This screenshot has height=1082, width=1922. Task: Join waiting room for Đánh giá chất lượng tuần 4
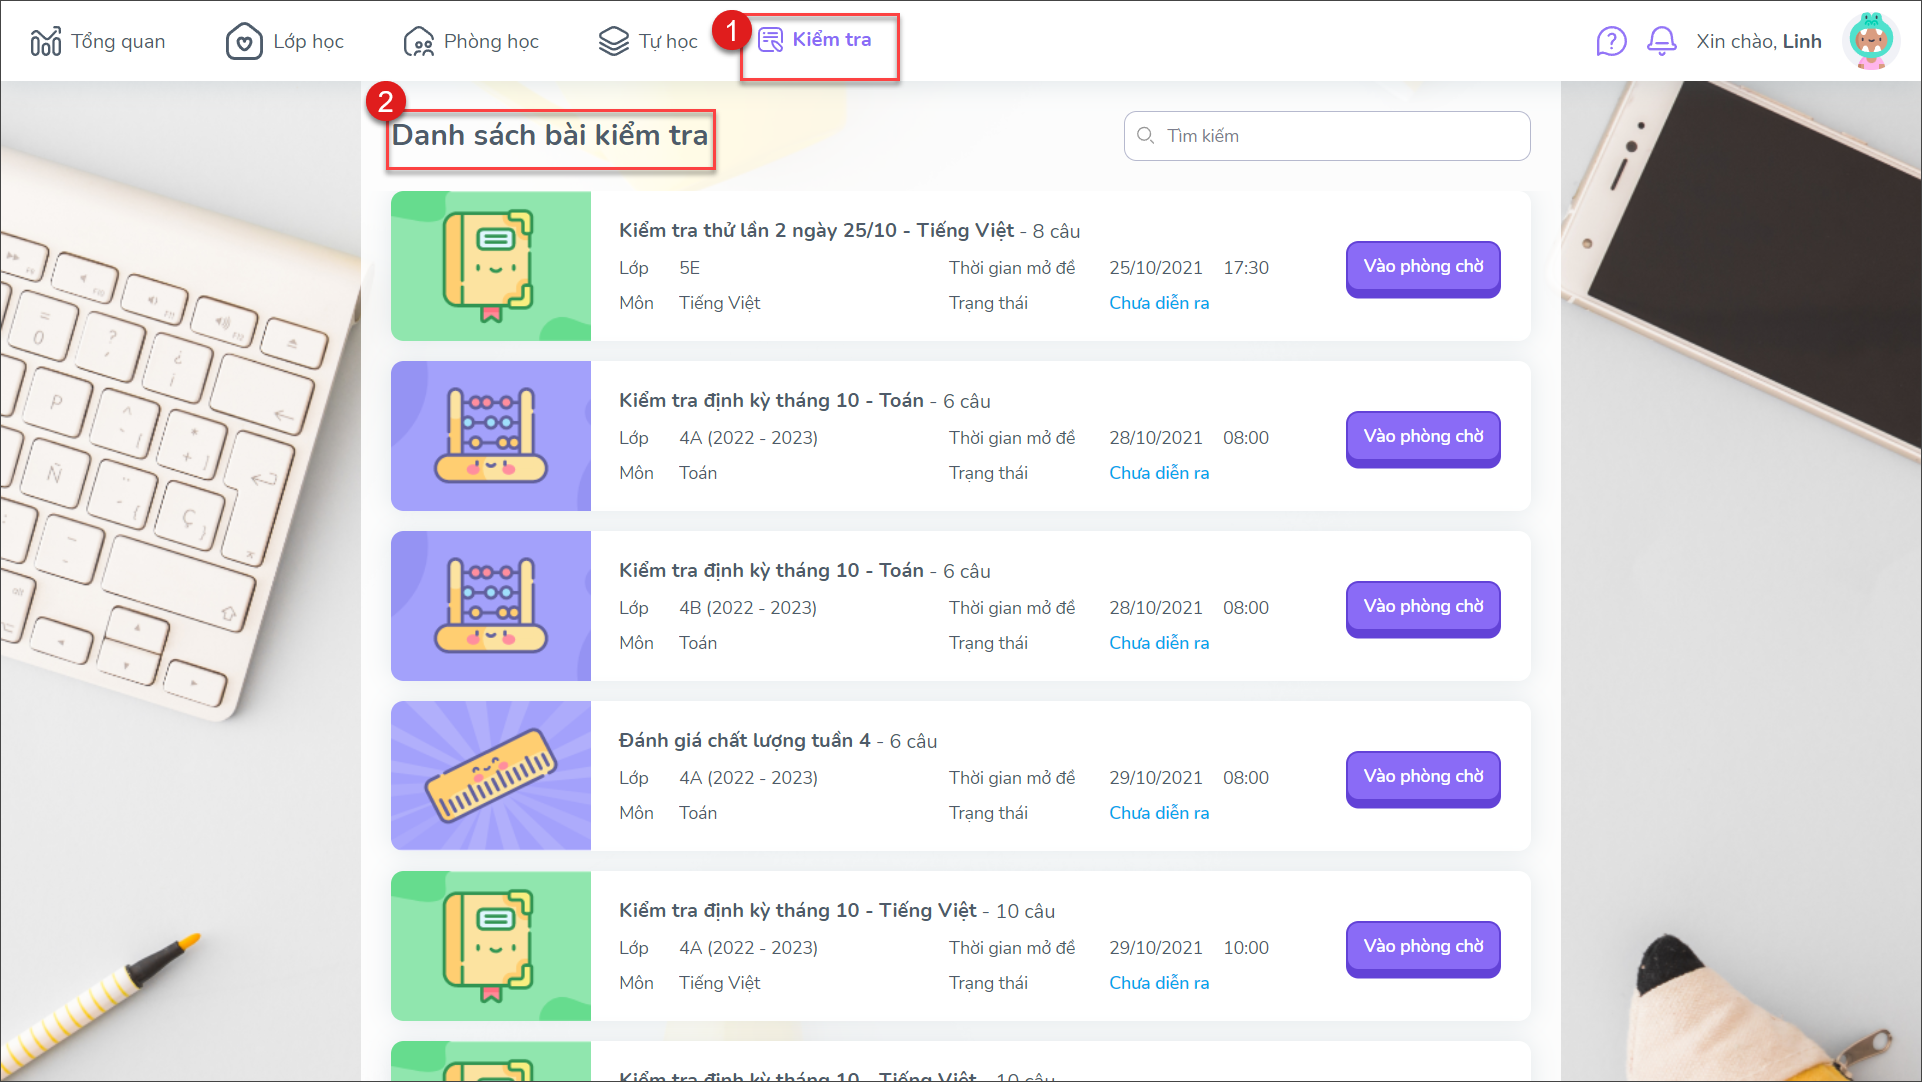point(1422,777)
